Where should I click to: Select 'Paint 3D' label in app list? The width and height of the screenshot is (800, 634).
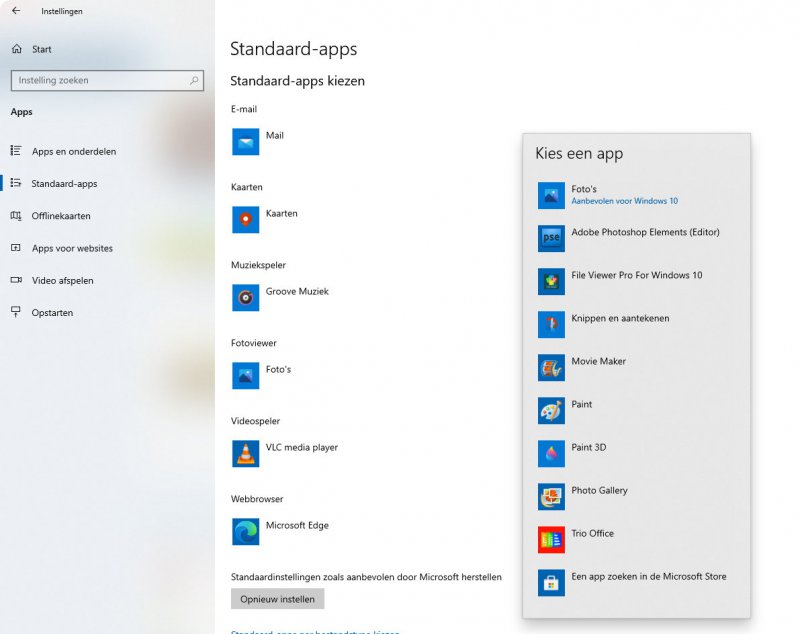pos(589,447)
